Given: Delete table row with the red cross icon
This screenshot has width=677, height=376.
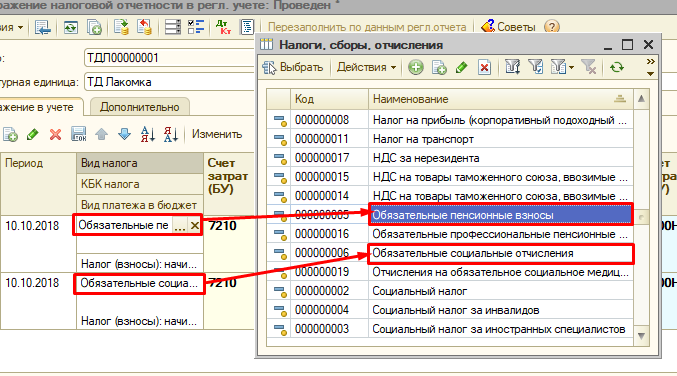Looking at the screenshot, I should tap(55, 134).
